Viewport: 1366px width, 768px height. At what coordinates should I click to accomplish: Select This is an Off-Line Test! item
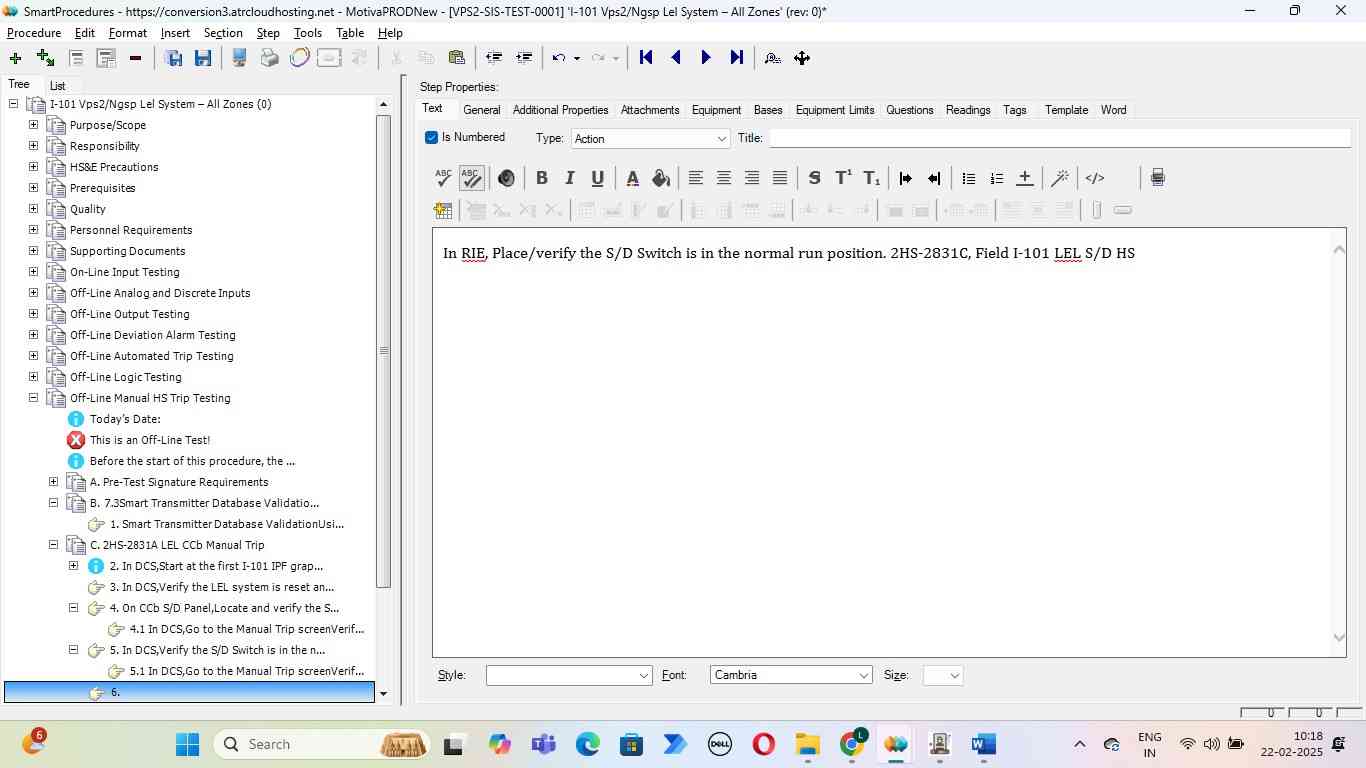pos(150,440)
